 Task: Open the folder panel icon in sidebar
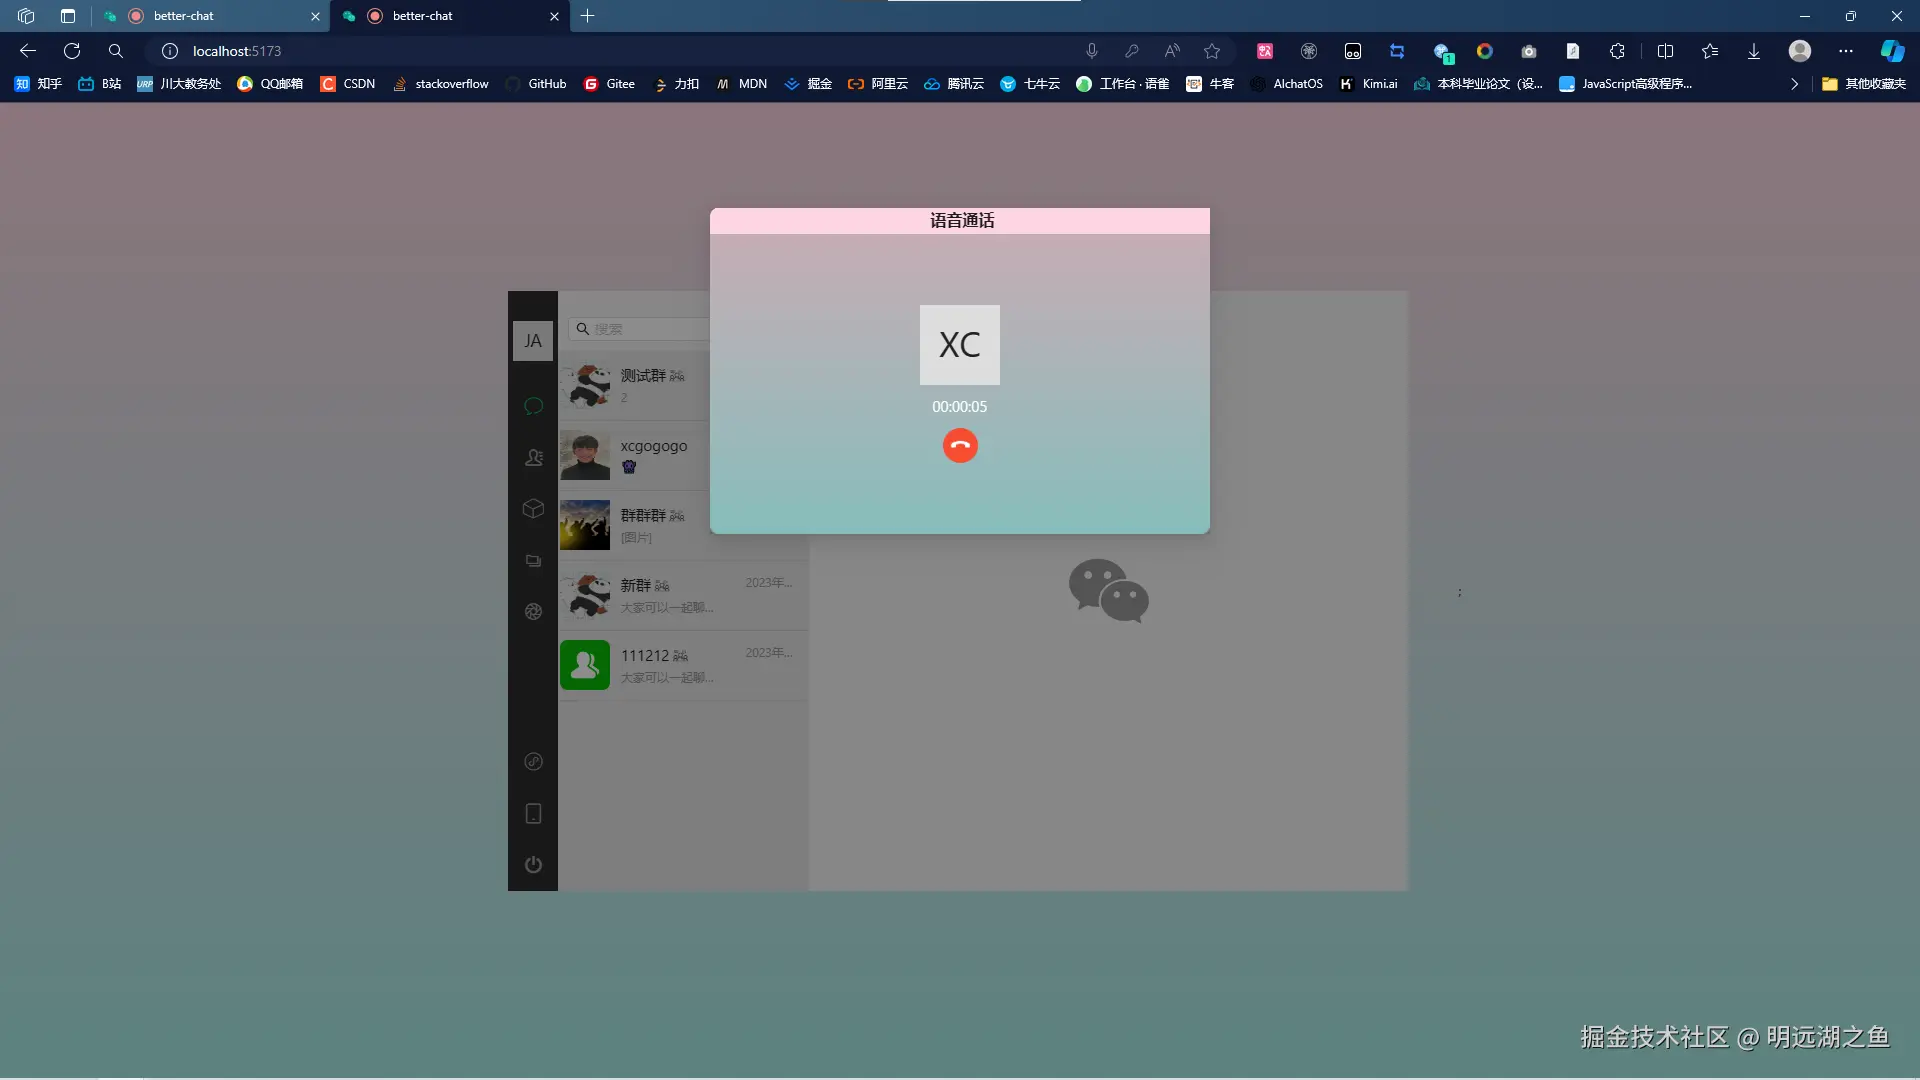[533, 561]
